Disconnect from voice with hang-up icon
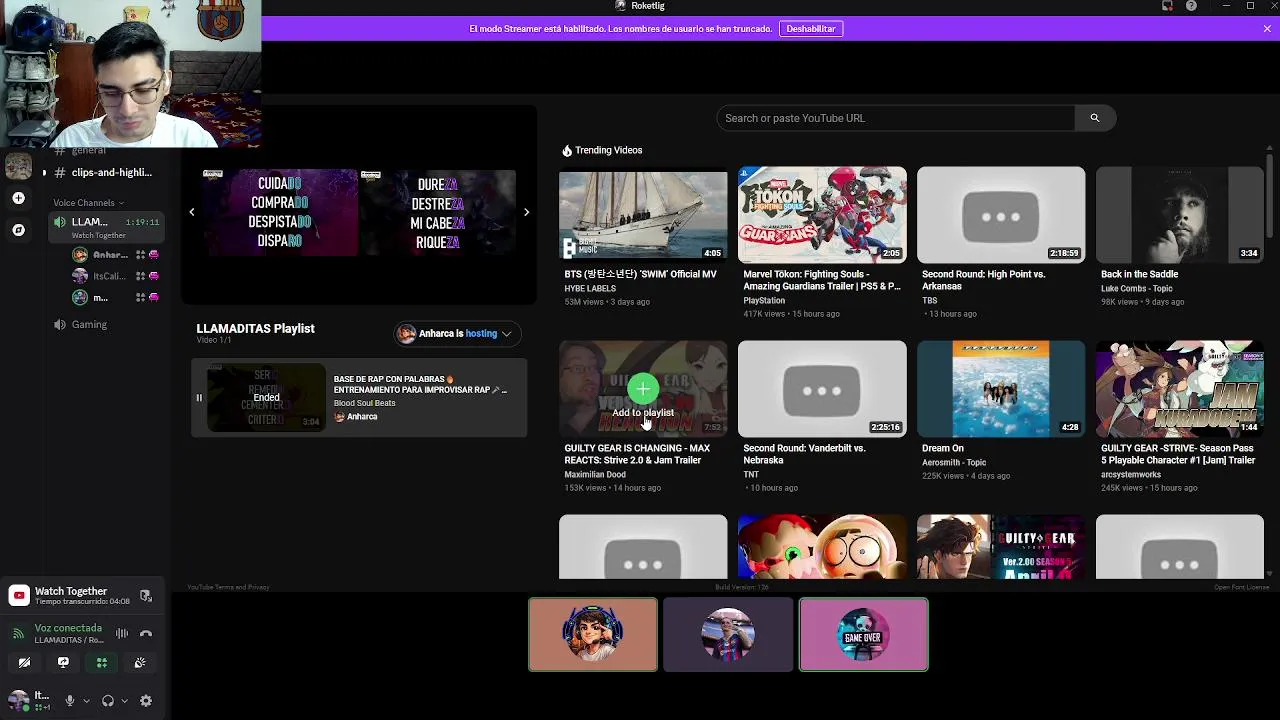Screen dimensions: 1280x720 point(146,633)
